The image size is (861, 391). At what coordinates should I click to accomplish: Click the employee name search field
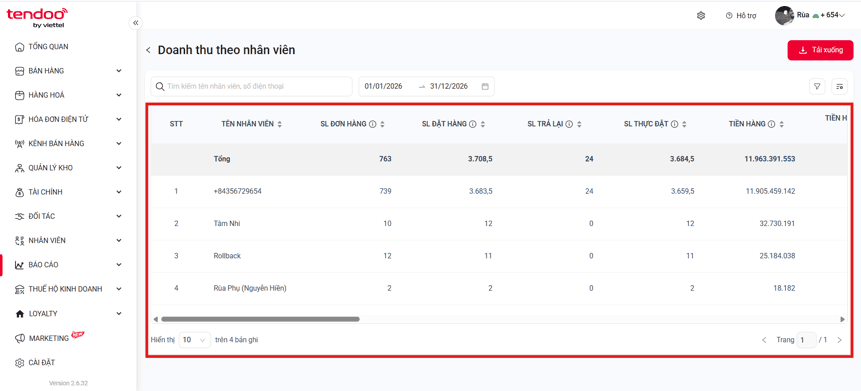(251, 86)
